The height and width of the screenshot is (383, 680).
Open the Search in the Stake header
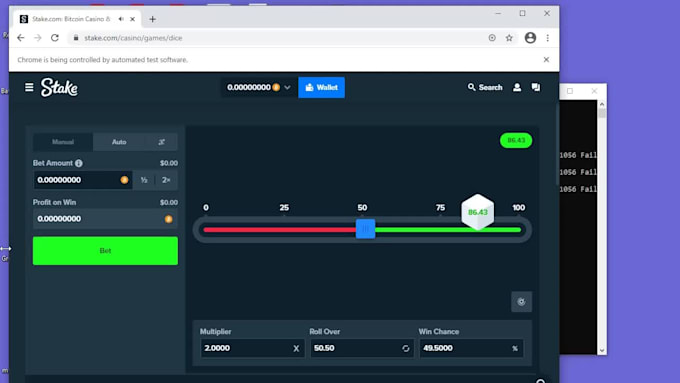[x=485, y=88]
